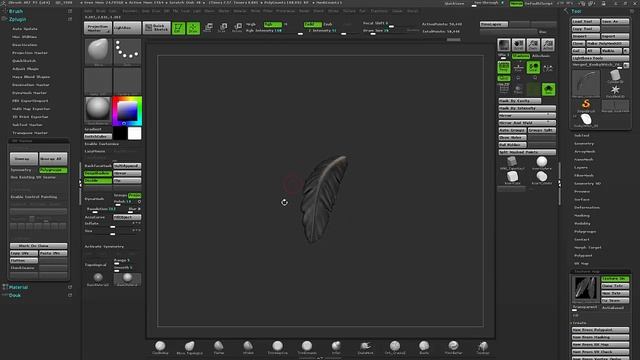Screen dimensions: 640x360
Task: Expand the Masking subpalette
Action: point(582,216)
